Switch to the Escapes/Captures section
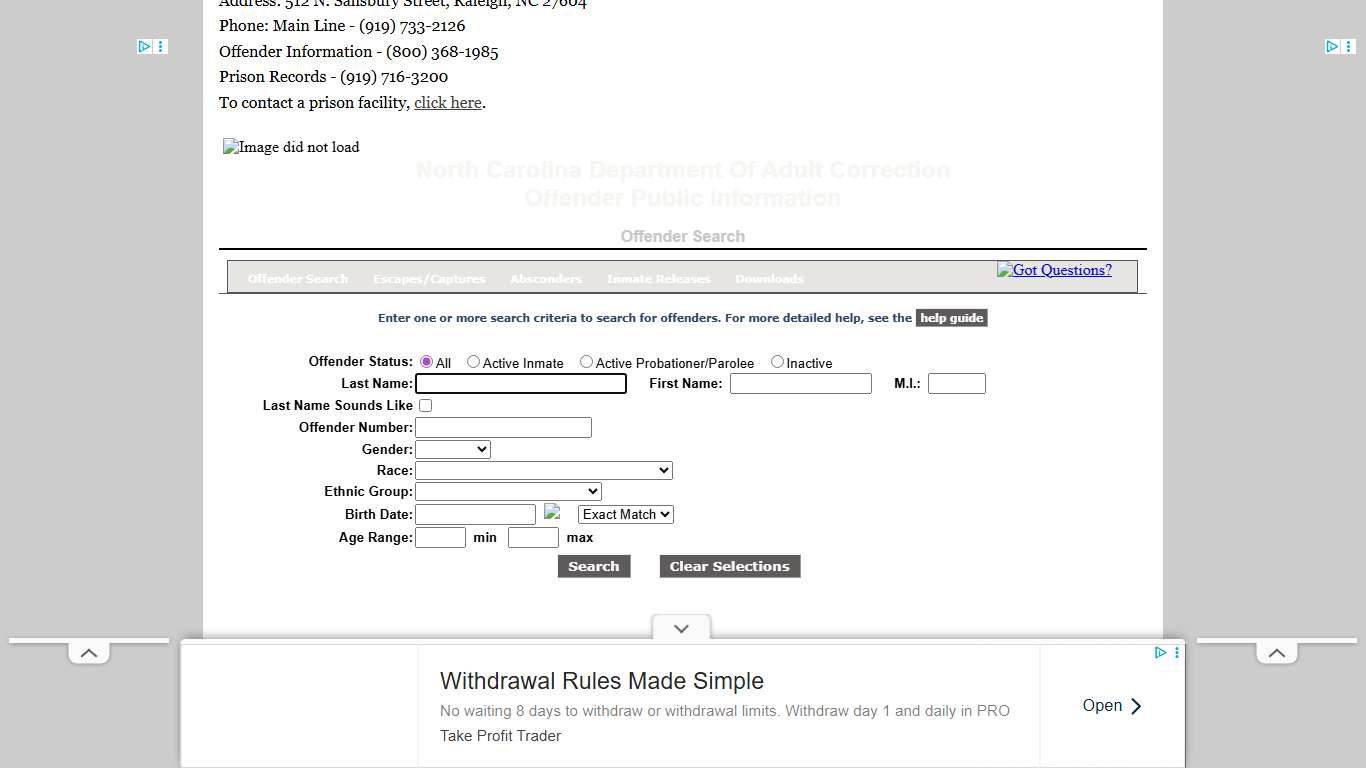The width and height of the screenshot is (1366, 768). (x=429, y=278)
